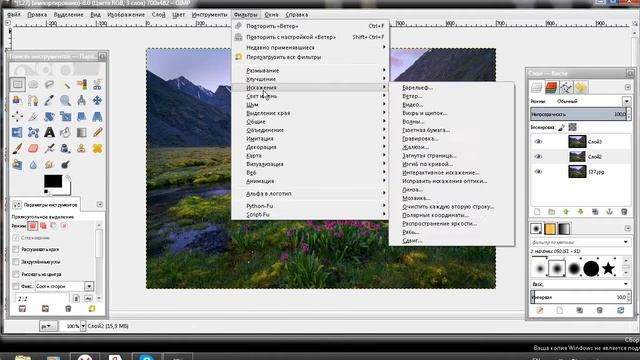Select the Move tool
Image resolution: width=640 pixels, height=360 pixels.
pyautogui.click(x=97, y=100)
